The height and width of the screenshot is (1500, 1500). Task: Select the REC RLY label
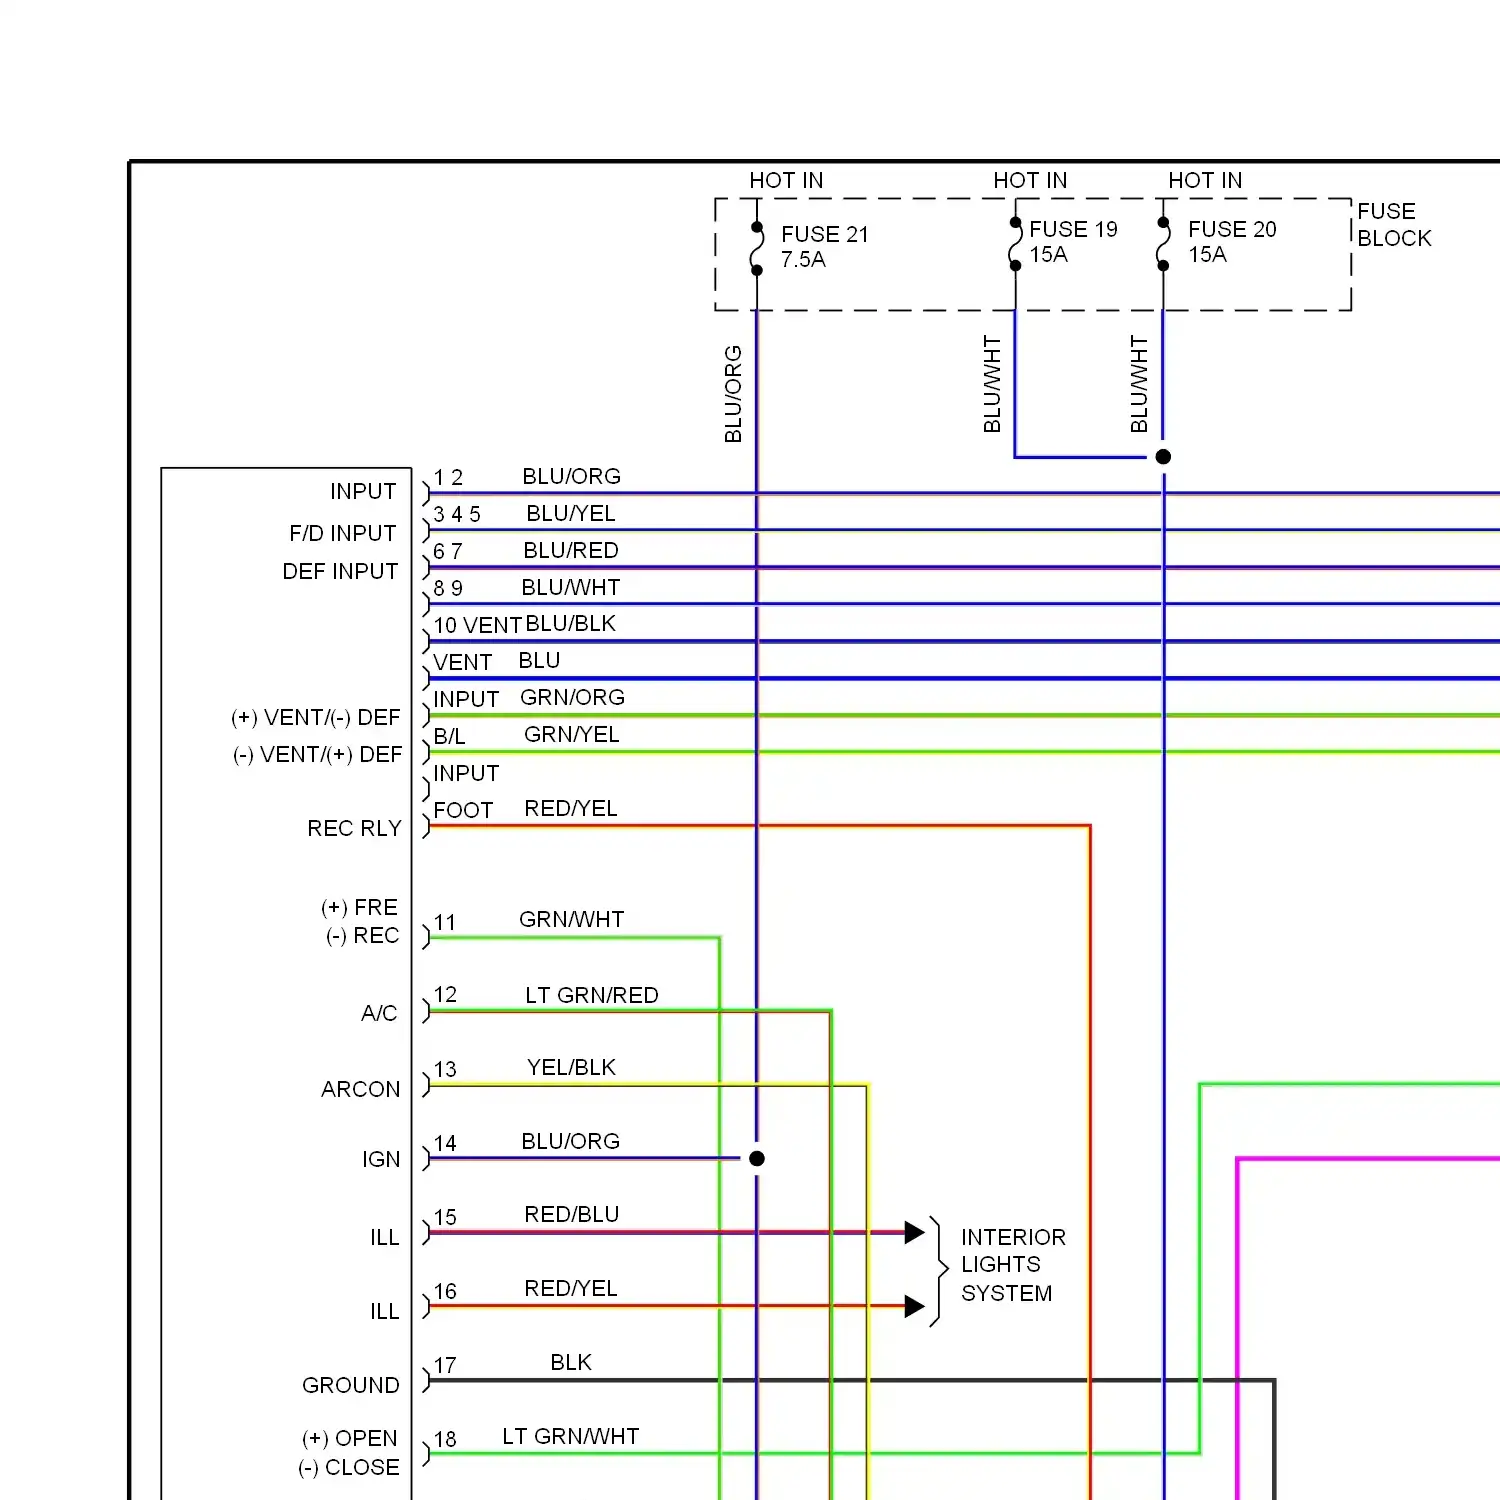point(354,828)
